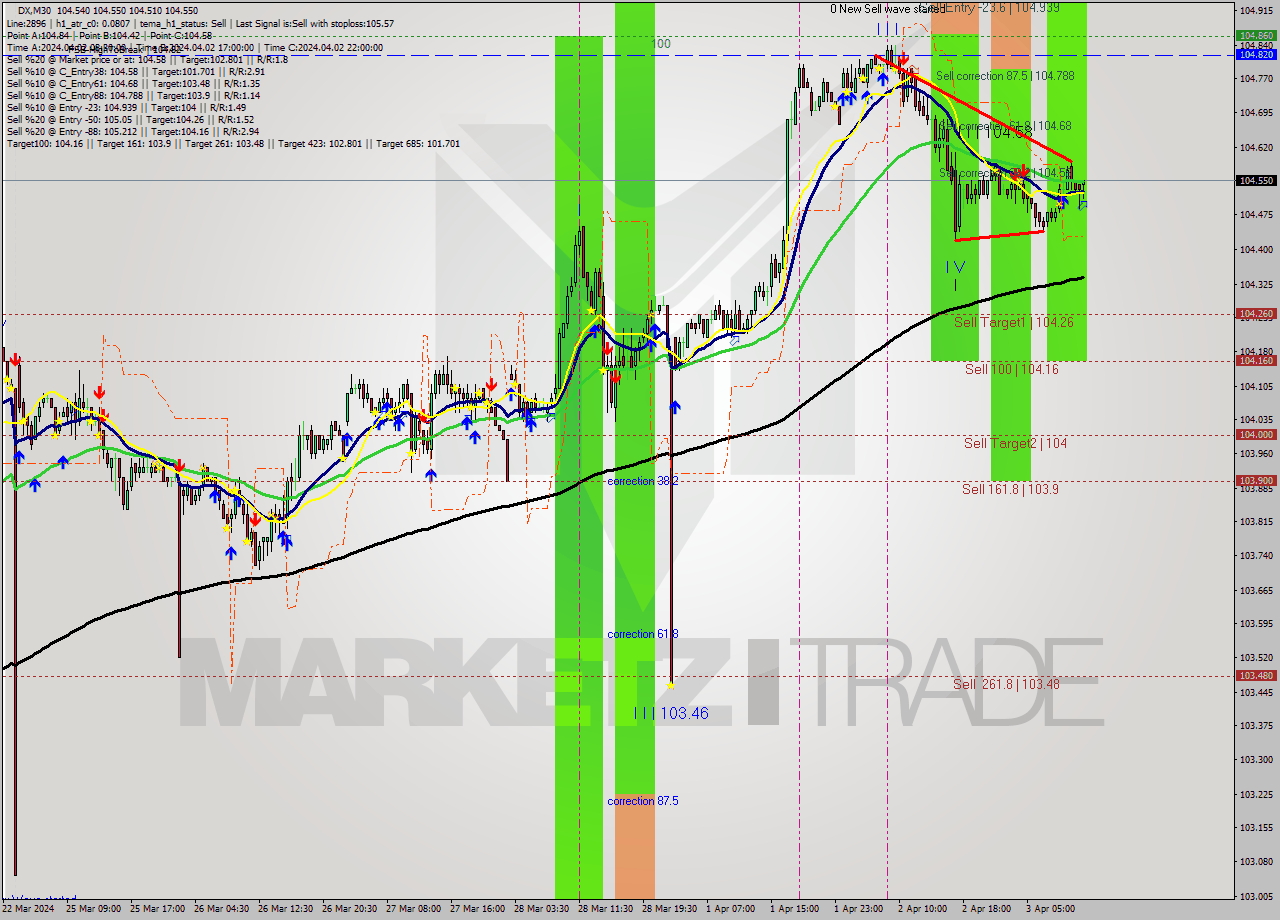Select the 'I I I 103.46' wave label
The height and width of the screenshot is (920, 1280).
(671, 713)
